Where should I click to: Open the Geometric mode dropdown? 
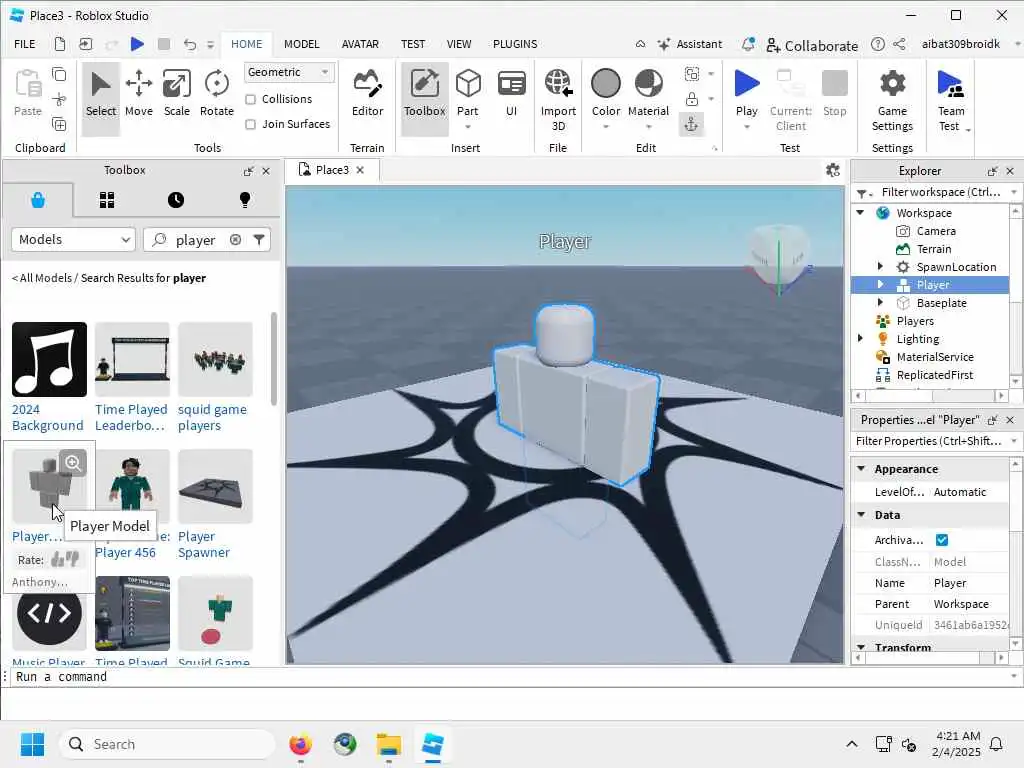[x=289, y=72]
